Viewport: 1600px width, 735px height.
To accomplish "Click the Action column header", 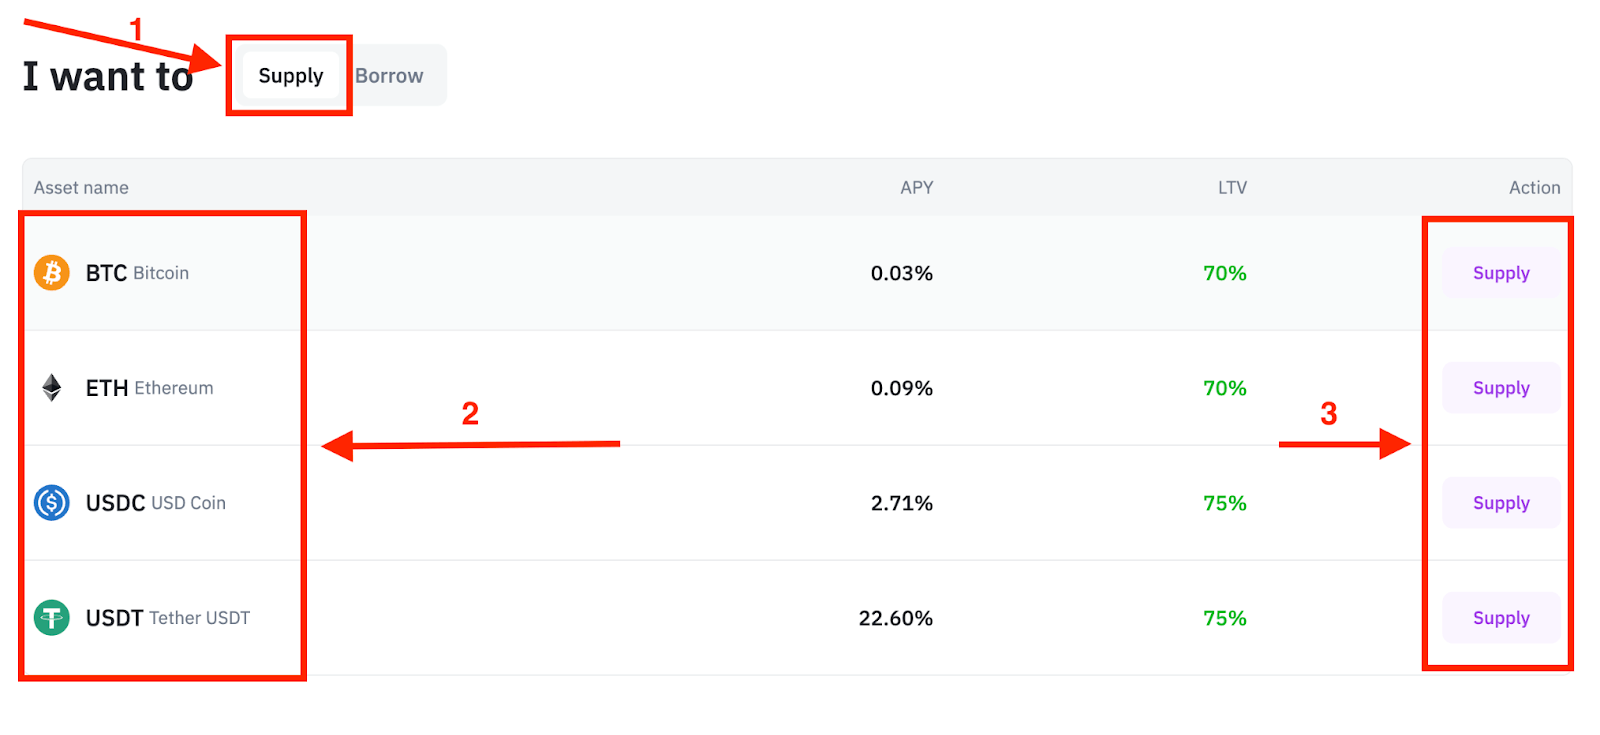I will click(1534, 187).
